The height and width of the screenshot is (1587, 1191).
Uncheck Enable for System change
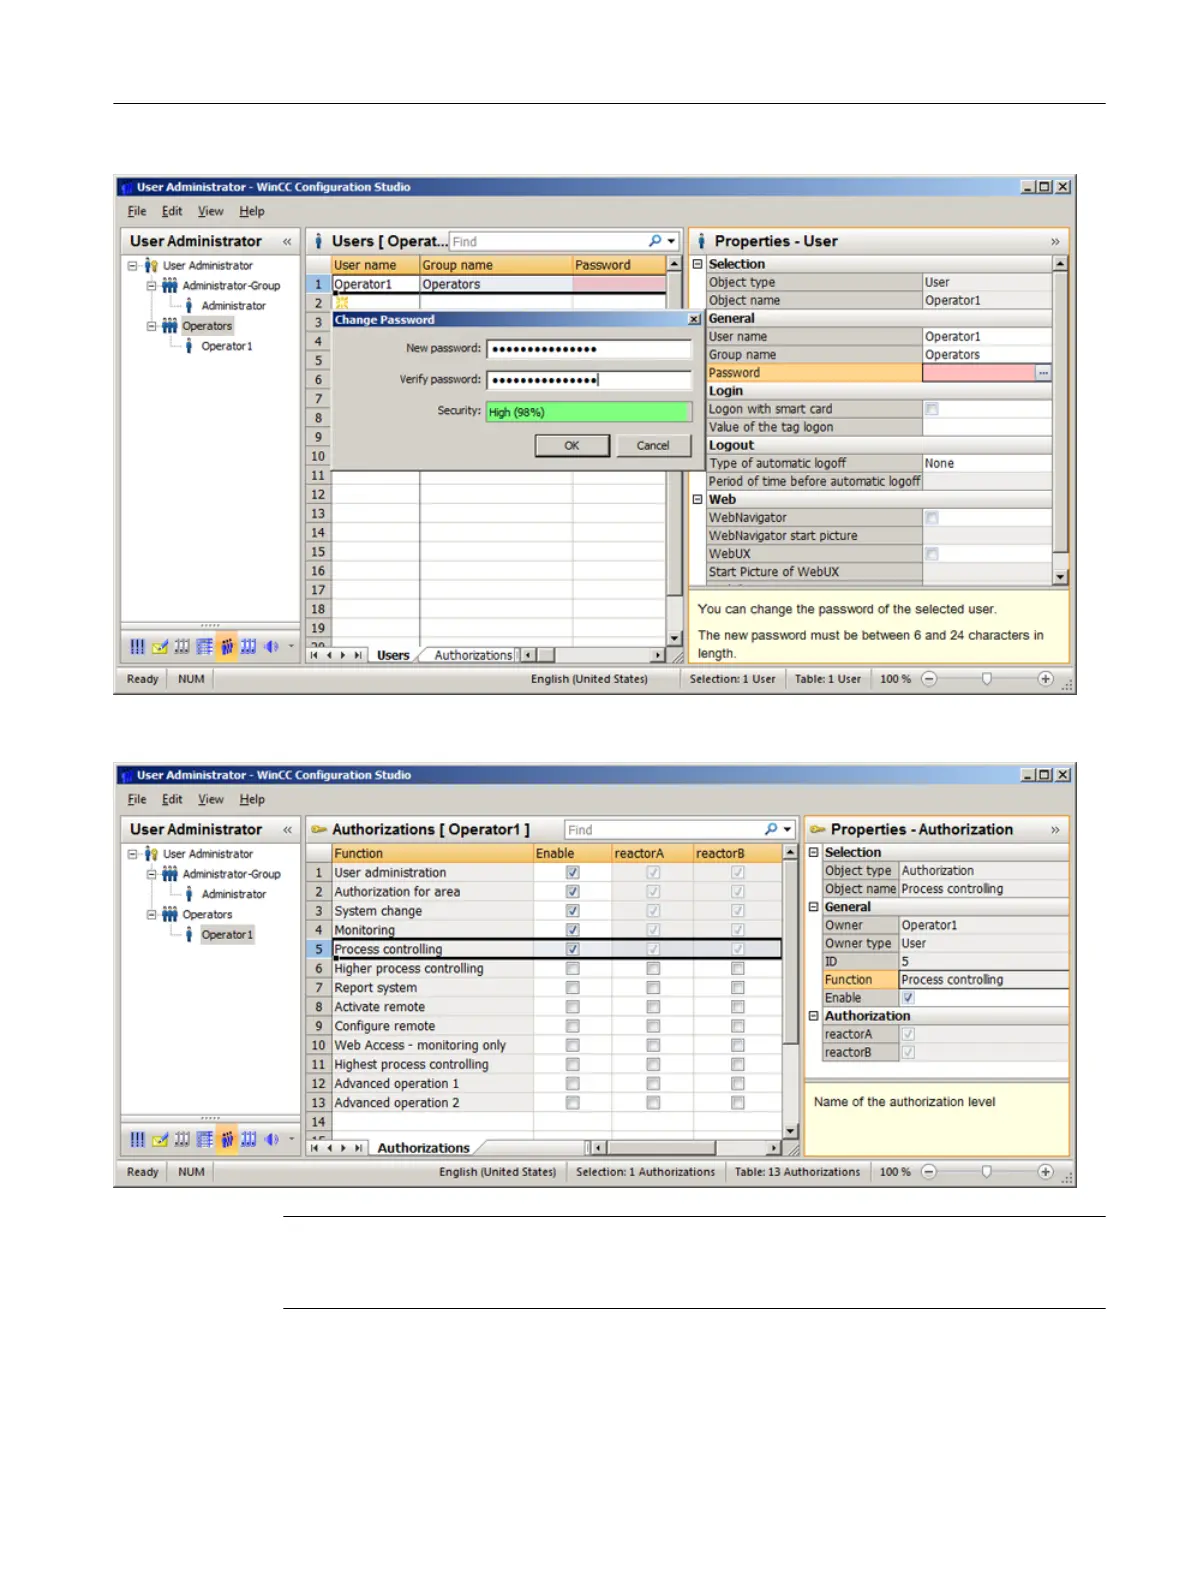[x=573, y=911]
